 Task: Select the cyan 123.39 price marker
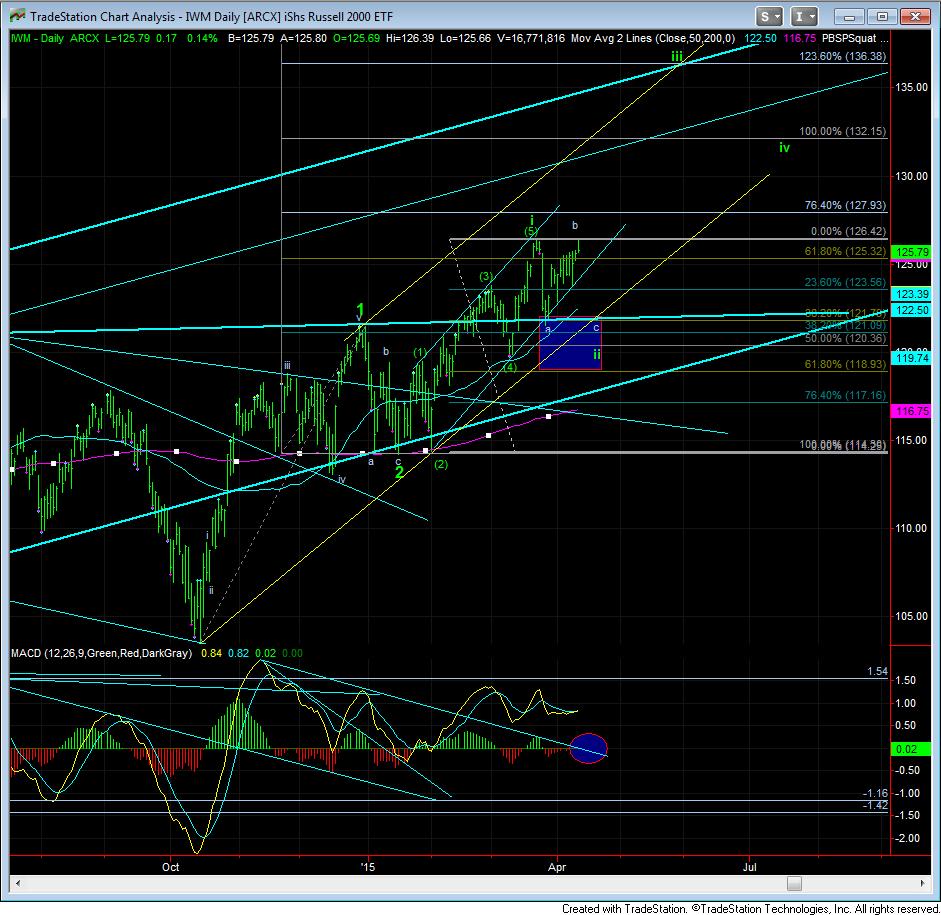pos(912,294)
